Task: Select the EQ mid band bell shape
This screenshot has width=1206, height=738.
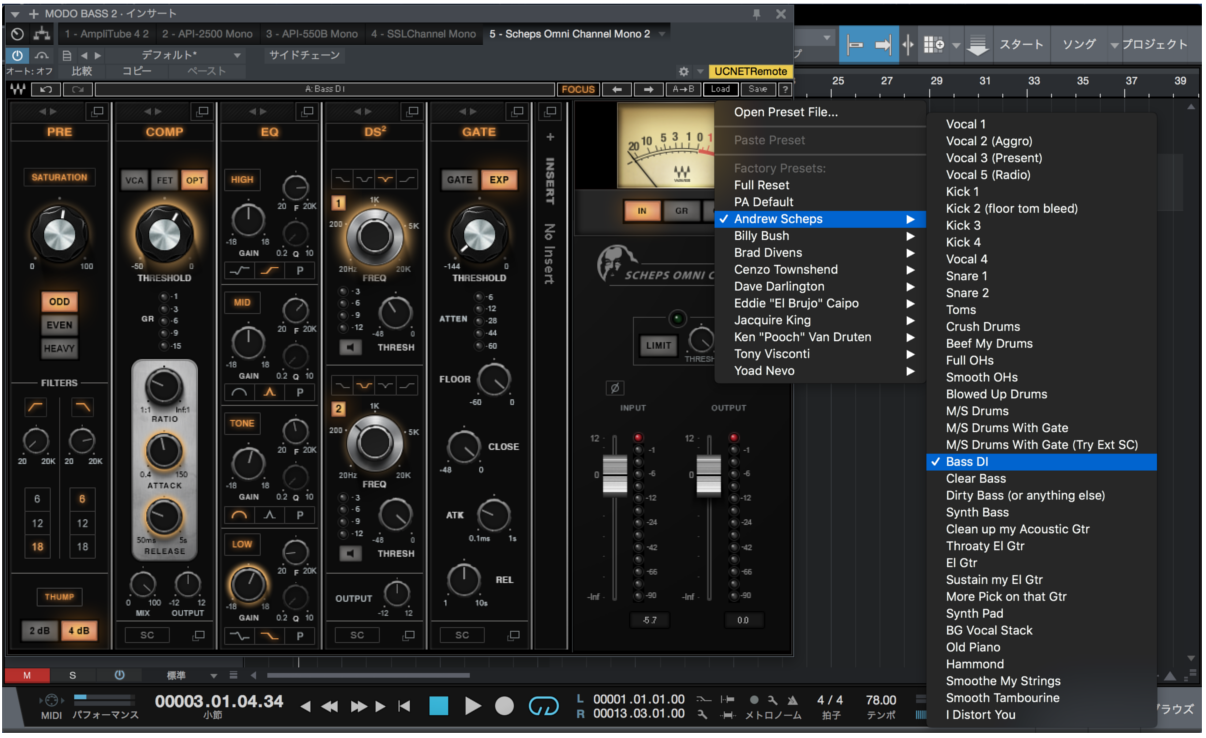Action: coord(269,392)
